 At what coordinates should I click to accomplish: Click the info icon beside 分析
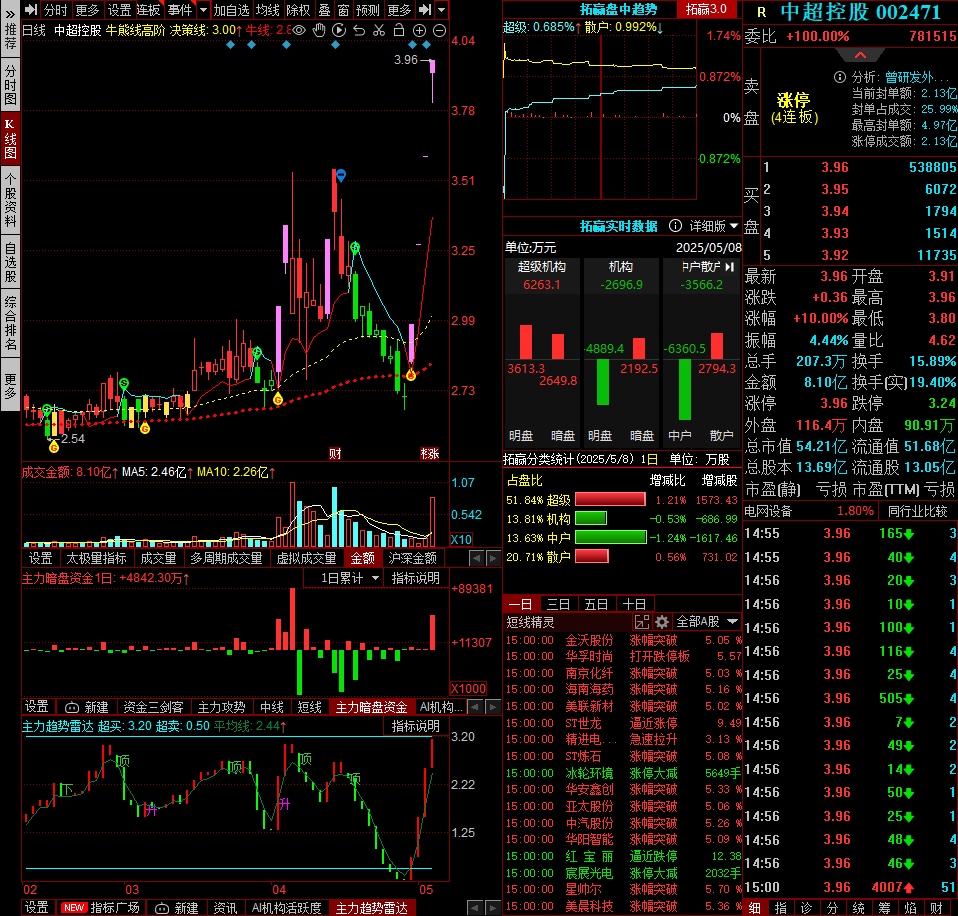tap(839, 77)
